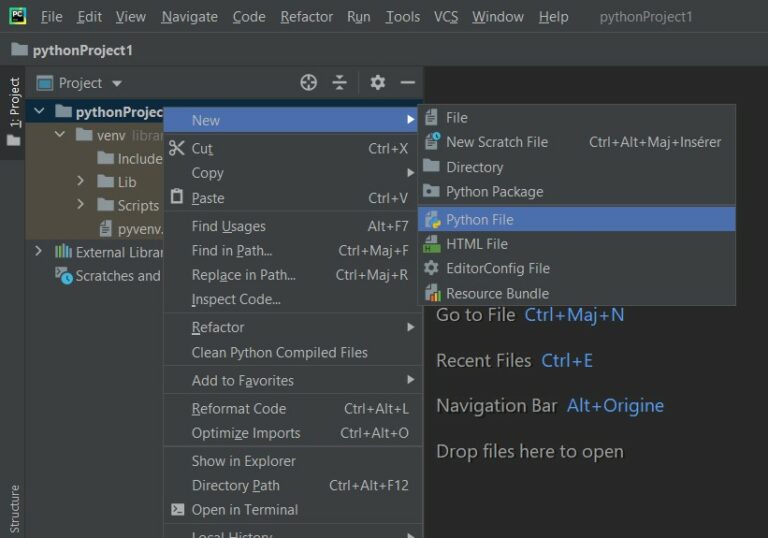768x538 pixels.
Task: Open the View menu
Action: click(131, 17)
